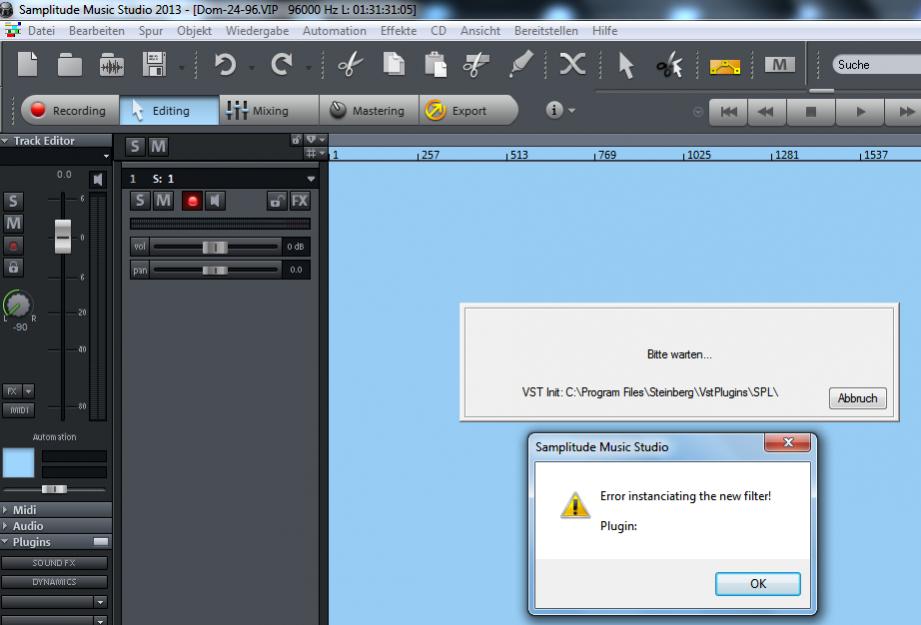
Task: Click the SOUND FX plugin slot
Action: pyautogui.click(x=54, y=563)
